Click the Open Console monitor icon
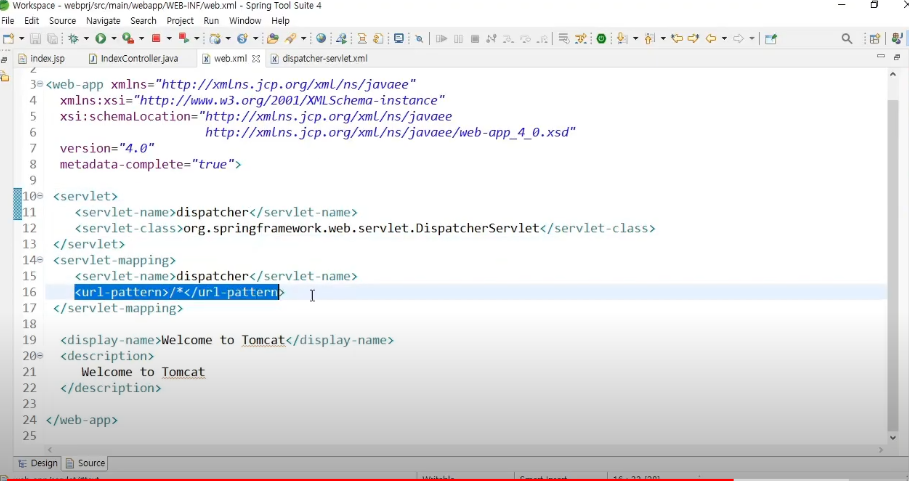This screenshot has height=481, width=909. 399,39
